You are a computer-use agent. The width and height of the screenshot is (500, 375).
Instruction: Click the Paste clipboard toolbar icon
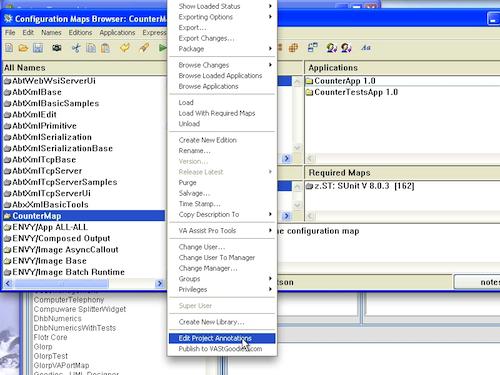click(105, 48)
